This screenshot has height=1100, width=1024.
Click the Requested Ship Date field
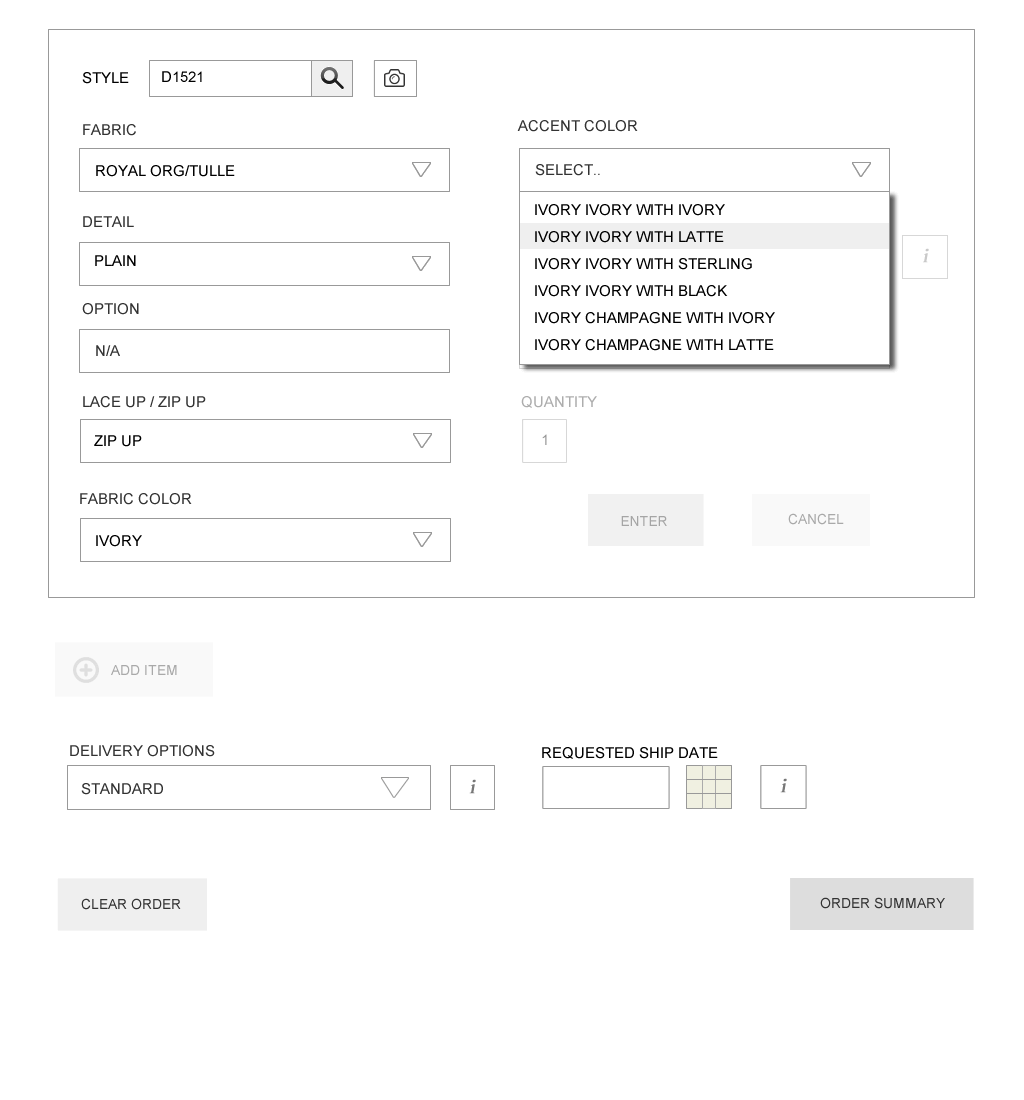pos(605,788)
